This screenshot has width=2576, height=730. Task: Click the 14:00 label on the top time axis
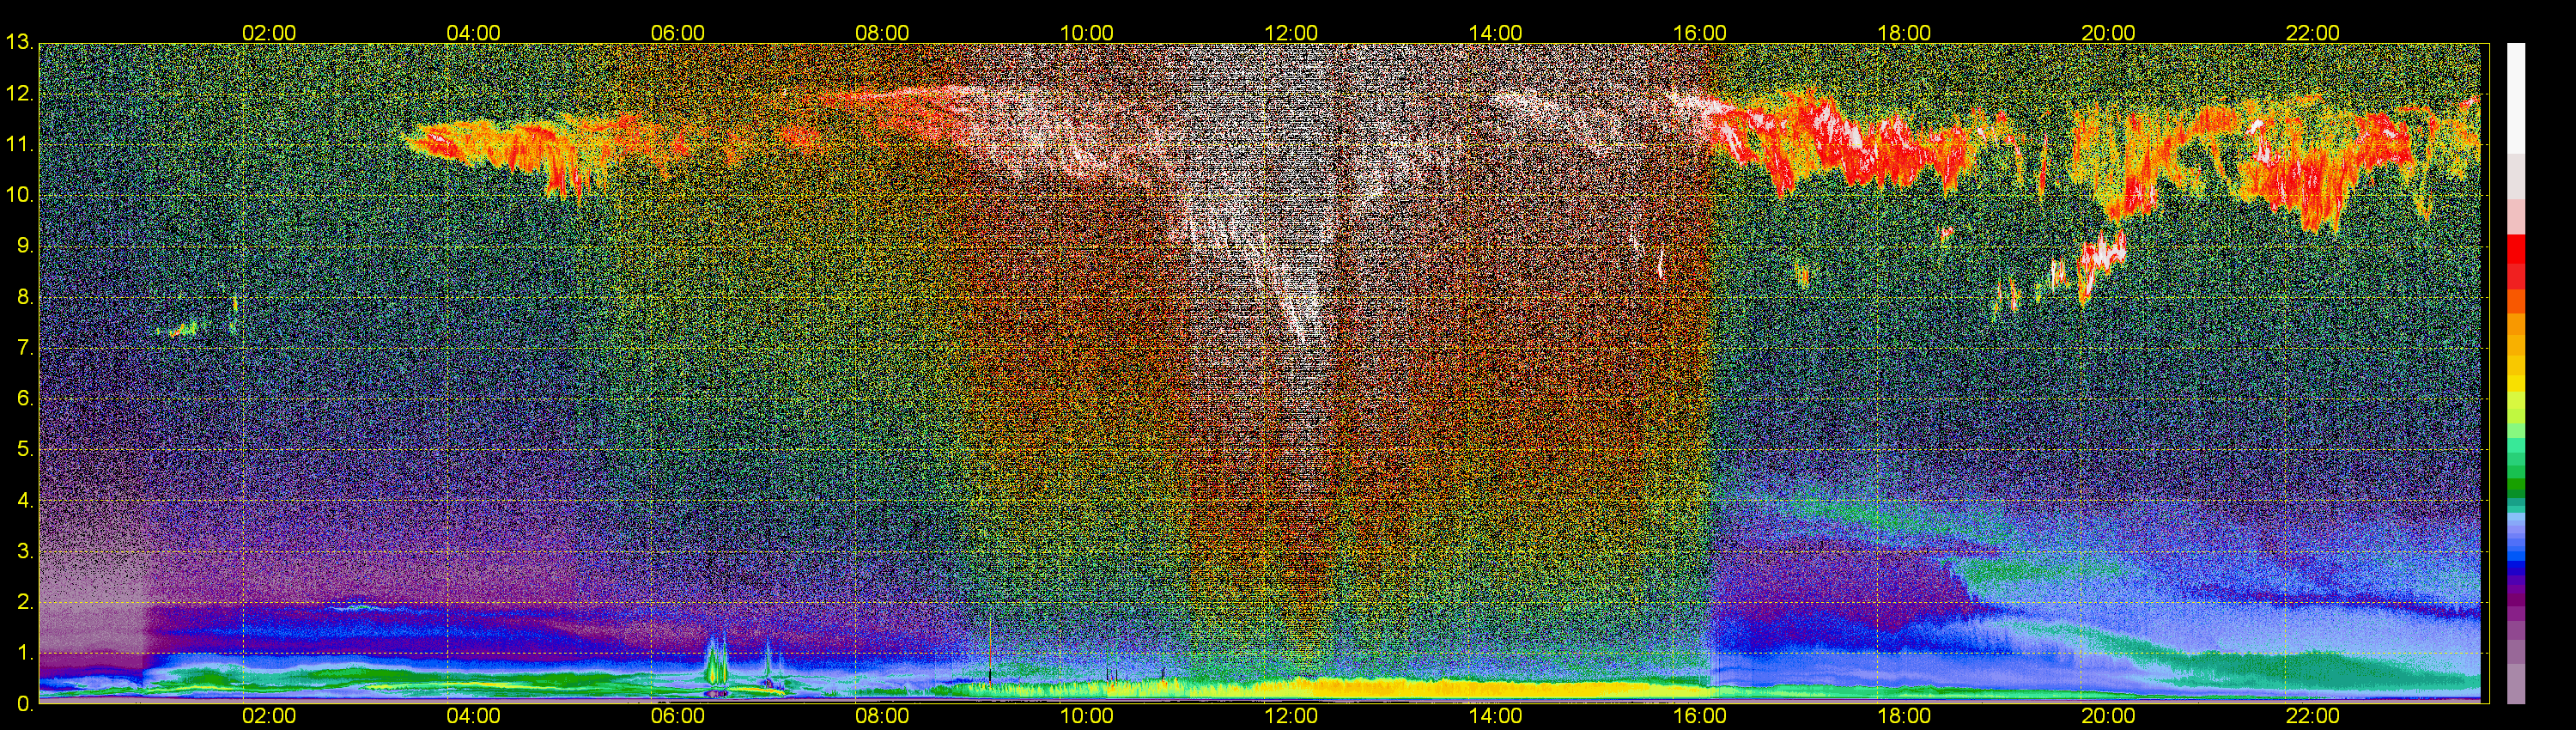click(x=1496, y=33)
